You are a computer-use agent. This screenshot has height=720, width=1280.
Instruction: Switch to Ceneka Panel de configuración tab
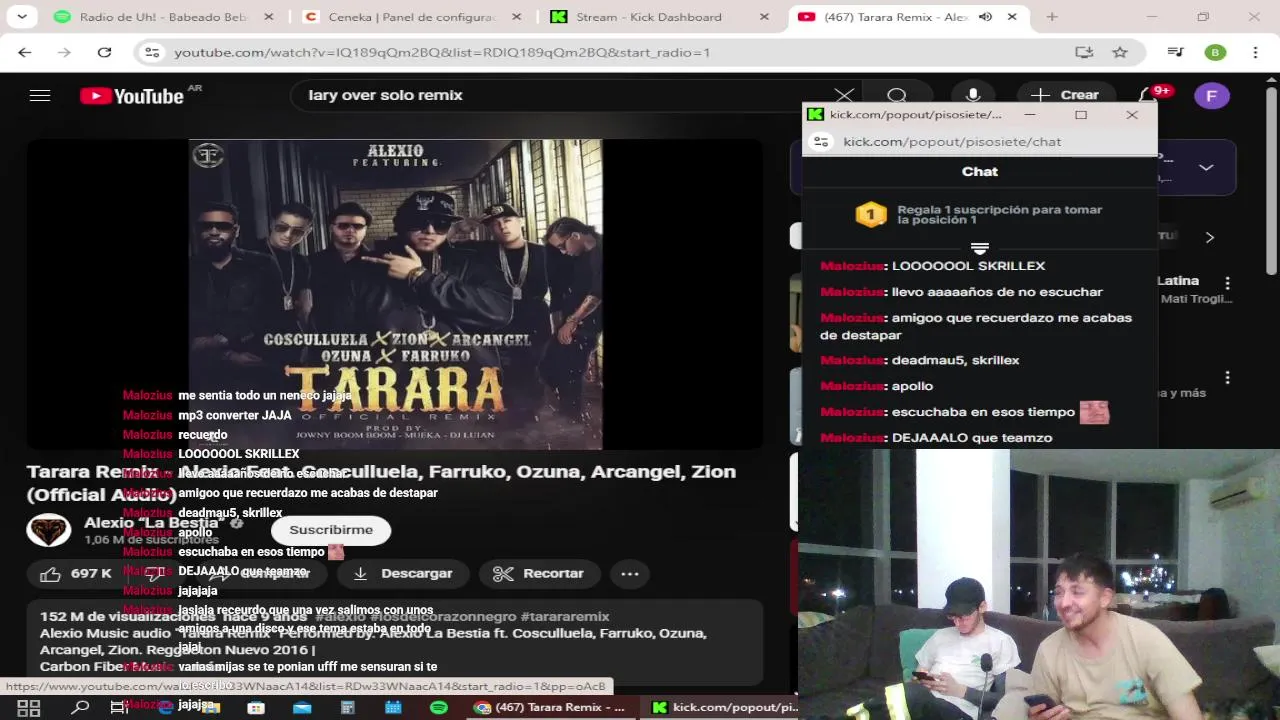[410, 17]
